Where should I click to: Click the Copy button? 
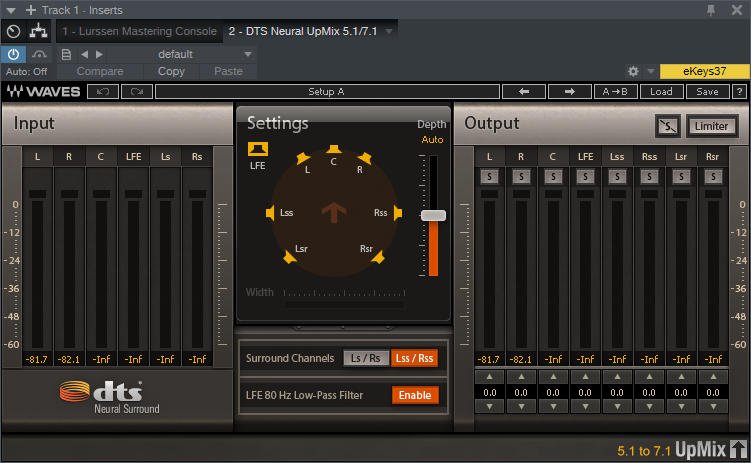tap(171, 71)
